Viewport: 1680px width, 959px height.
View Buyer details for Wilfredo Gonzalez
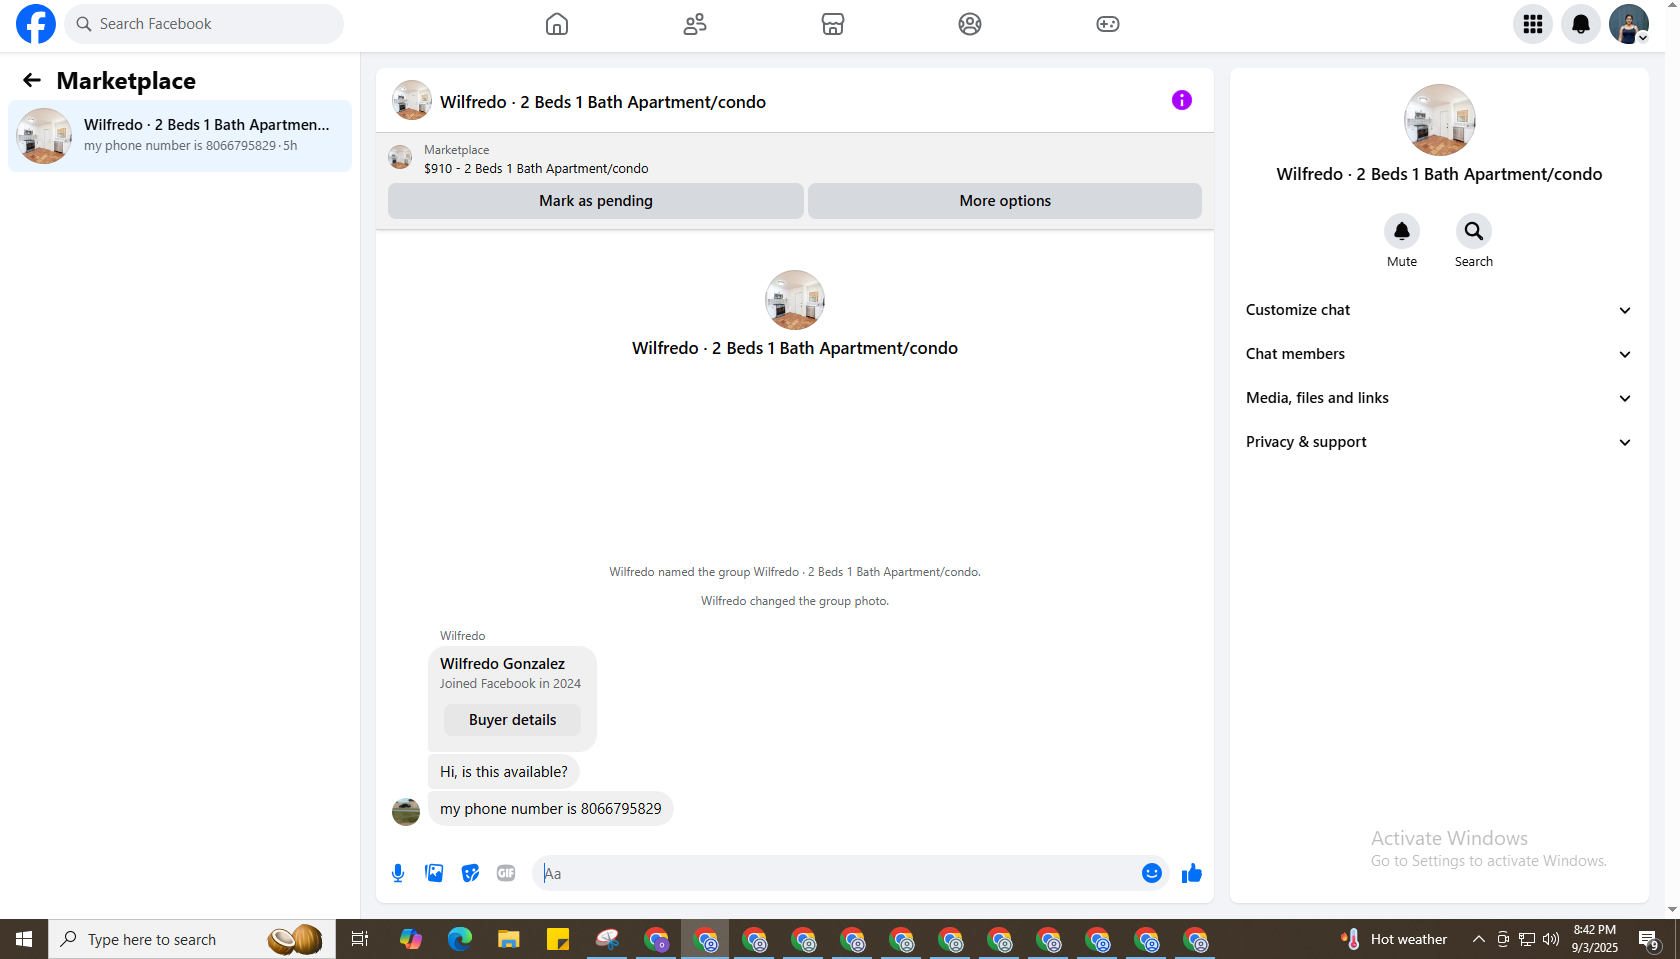click(512, 720)
